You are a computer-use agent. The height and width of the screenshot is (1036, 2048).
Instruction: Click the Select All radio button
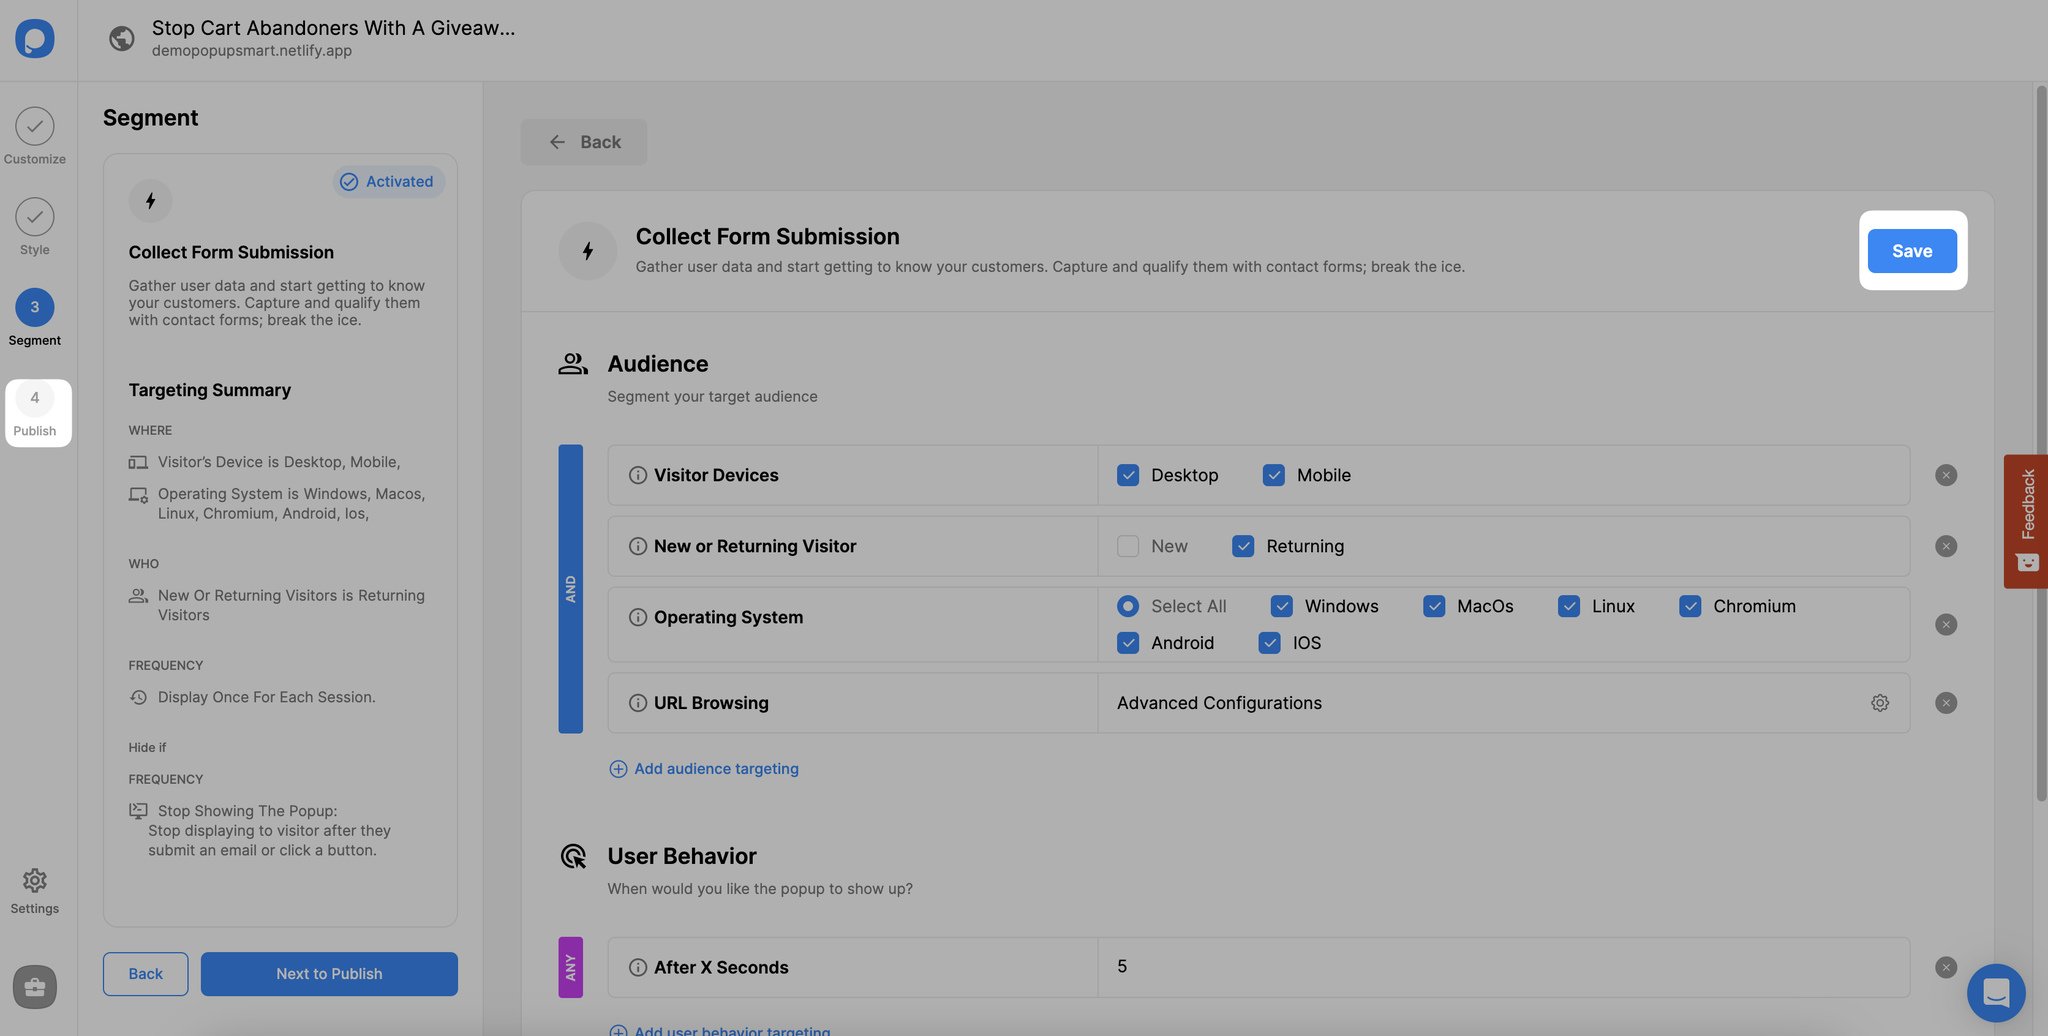click(1128, 606)
